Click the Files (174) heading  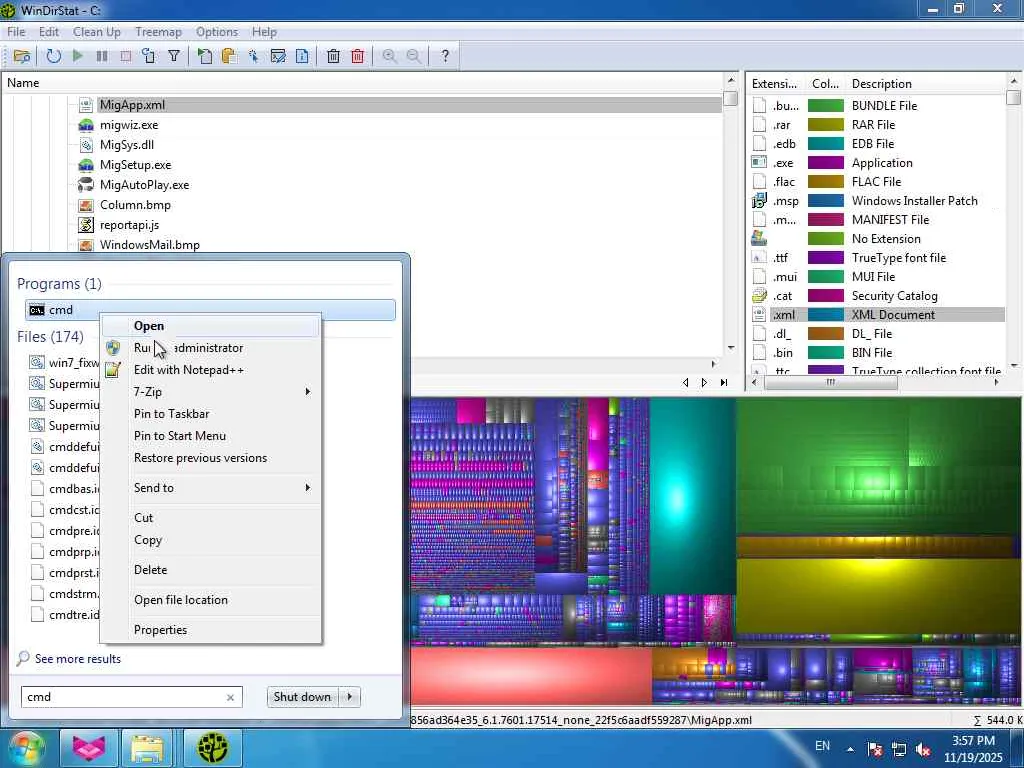(x=50, y=337)
